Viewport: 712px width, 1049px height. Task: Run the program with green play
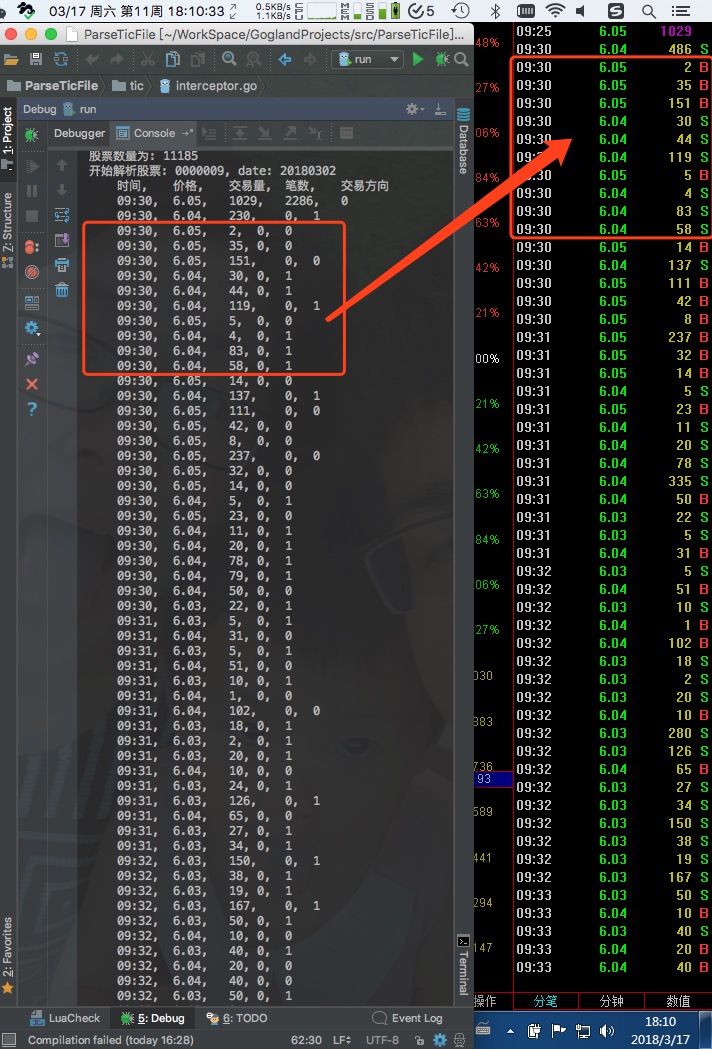tap(418, 60)
